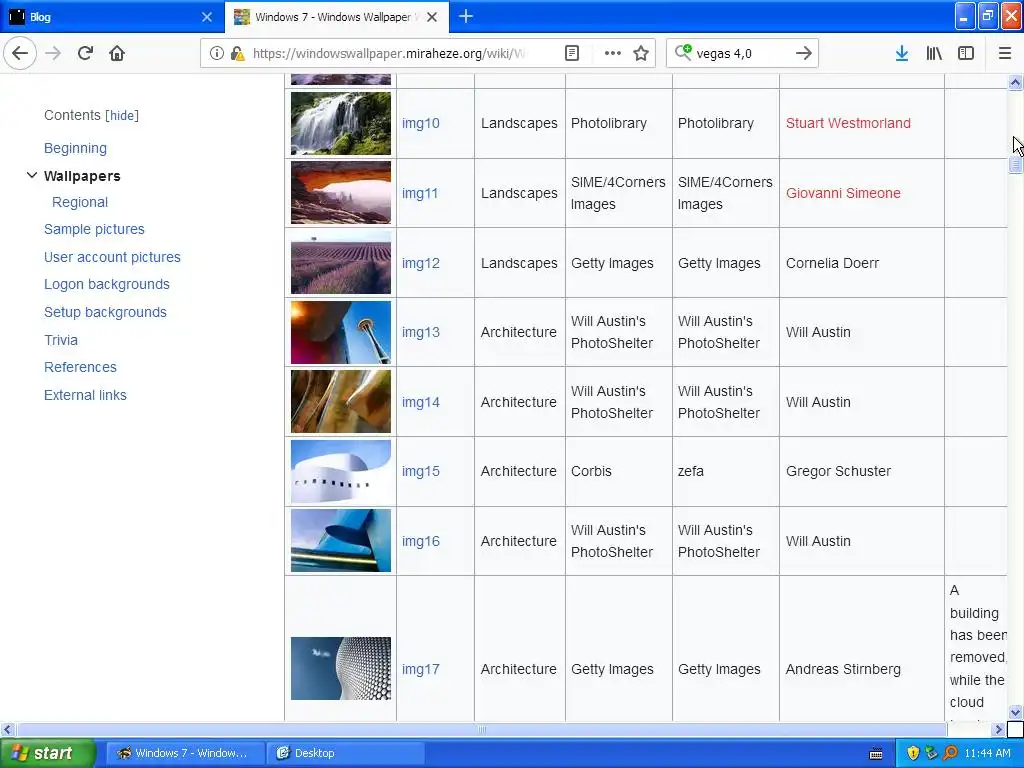Go to the Wallpapers section
Viewport: 1024px width, 768px height.
tap(82, 176)
